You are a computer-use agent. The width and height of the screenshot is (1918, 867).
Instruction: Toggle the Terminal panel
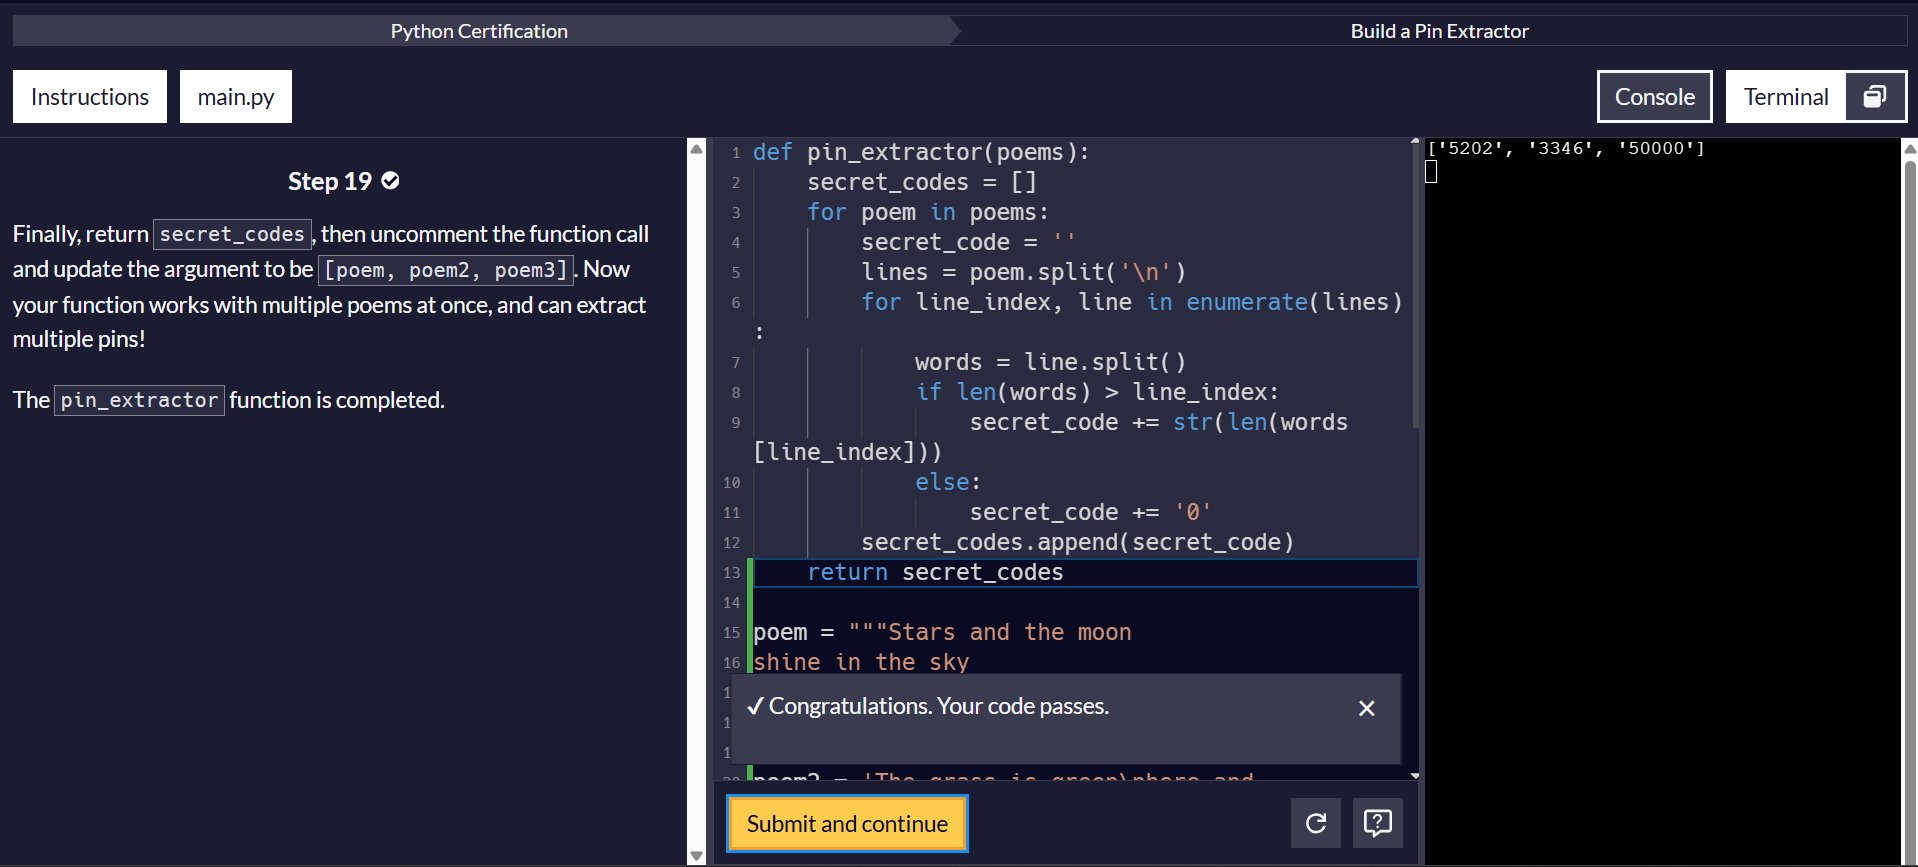[x=1785, y=97]
